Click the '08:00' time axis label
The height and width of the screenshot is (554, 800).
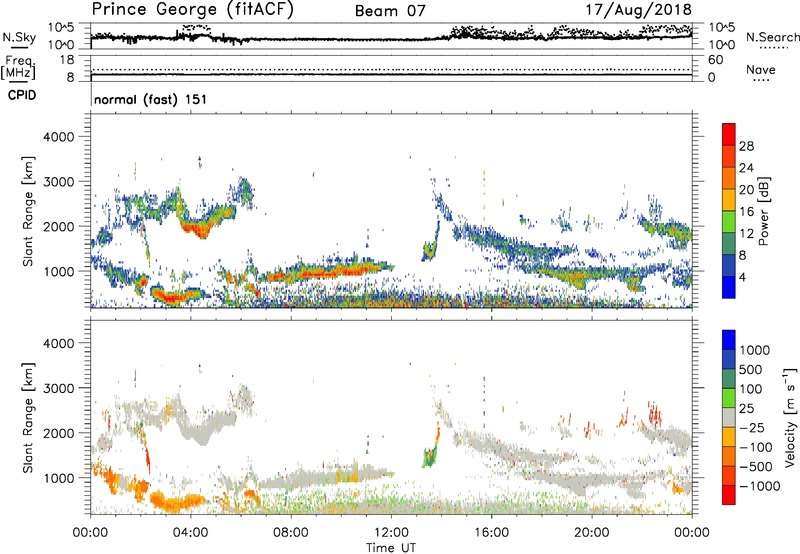coord(291,533)
